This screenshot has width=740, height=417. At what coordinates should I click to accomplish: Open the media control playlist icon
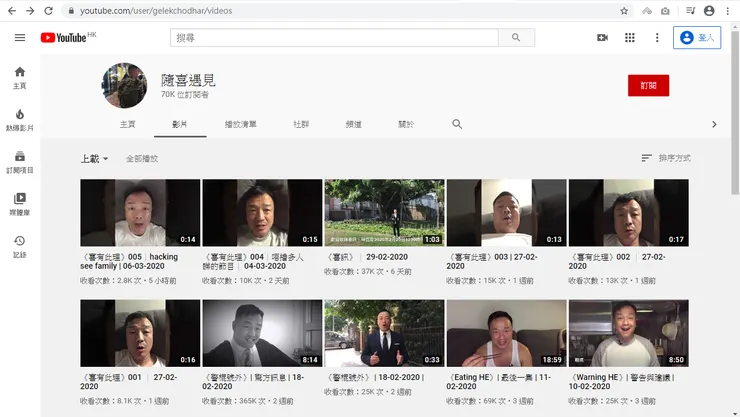690,10
